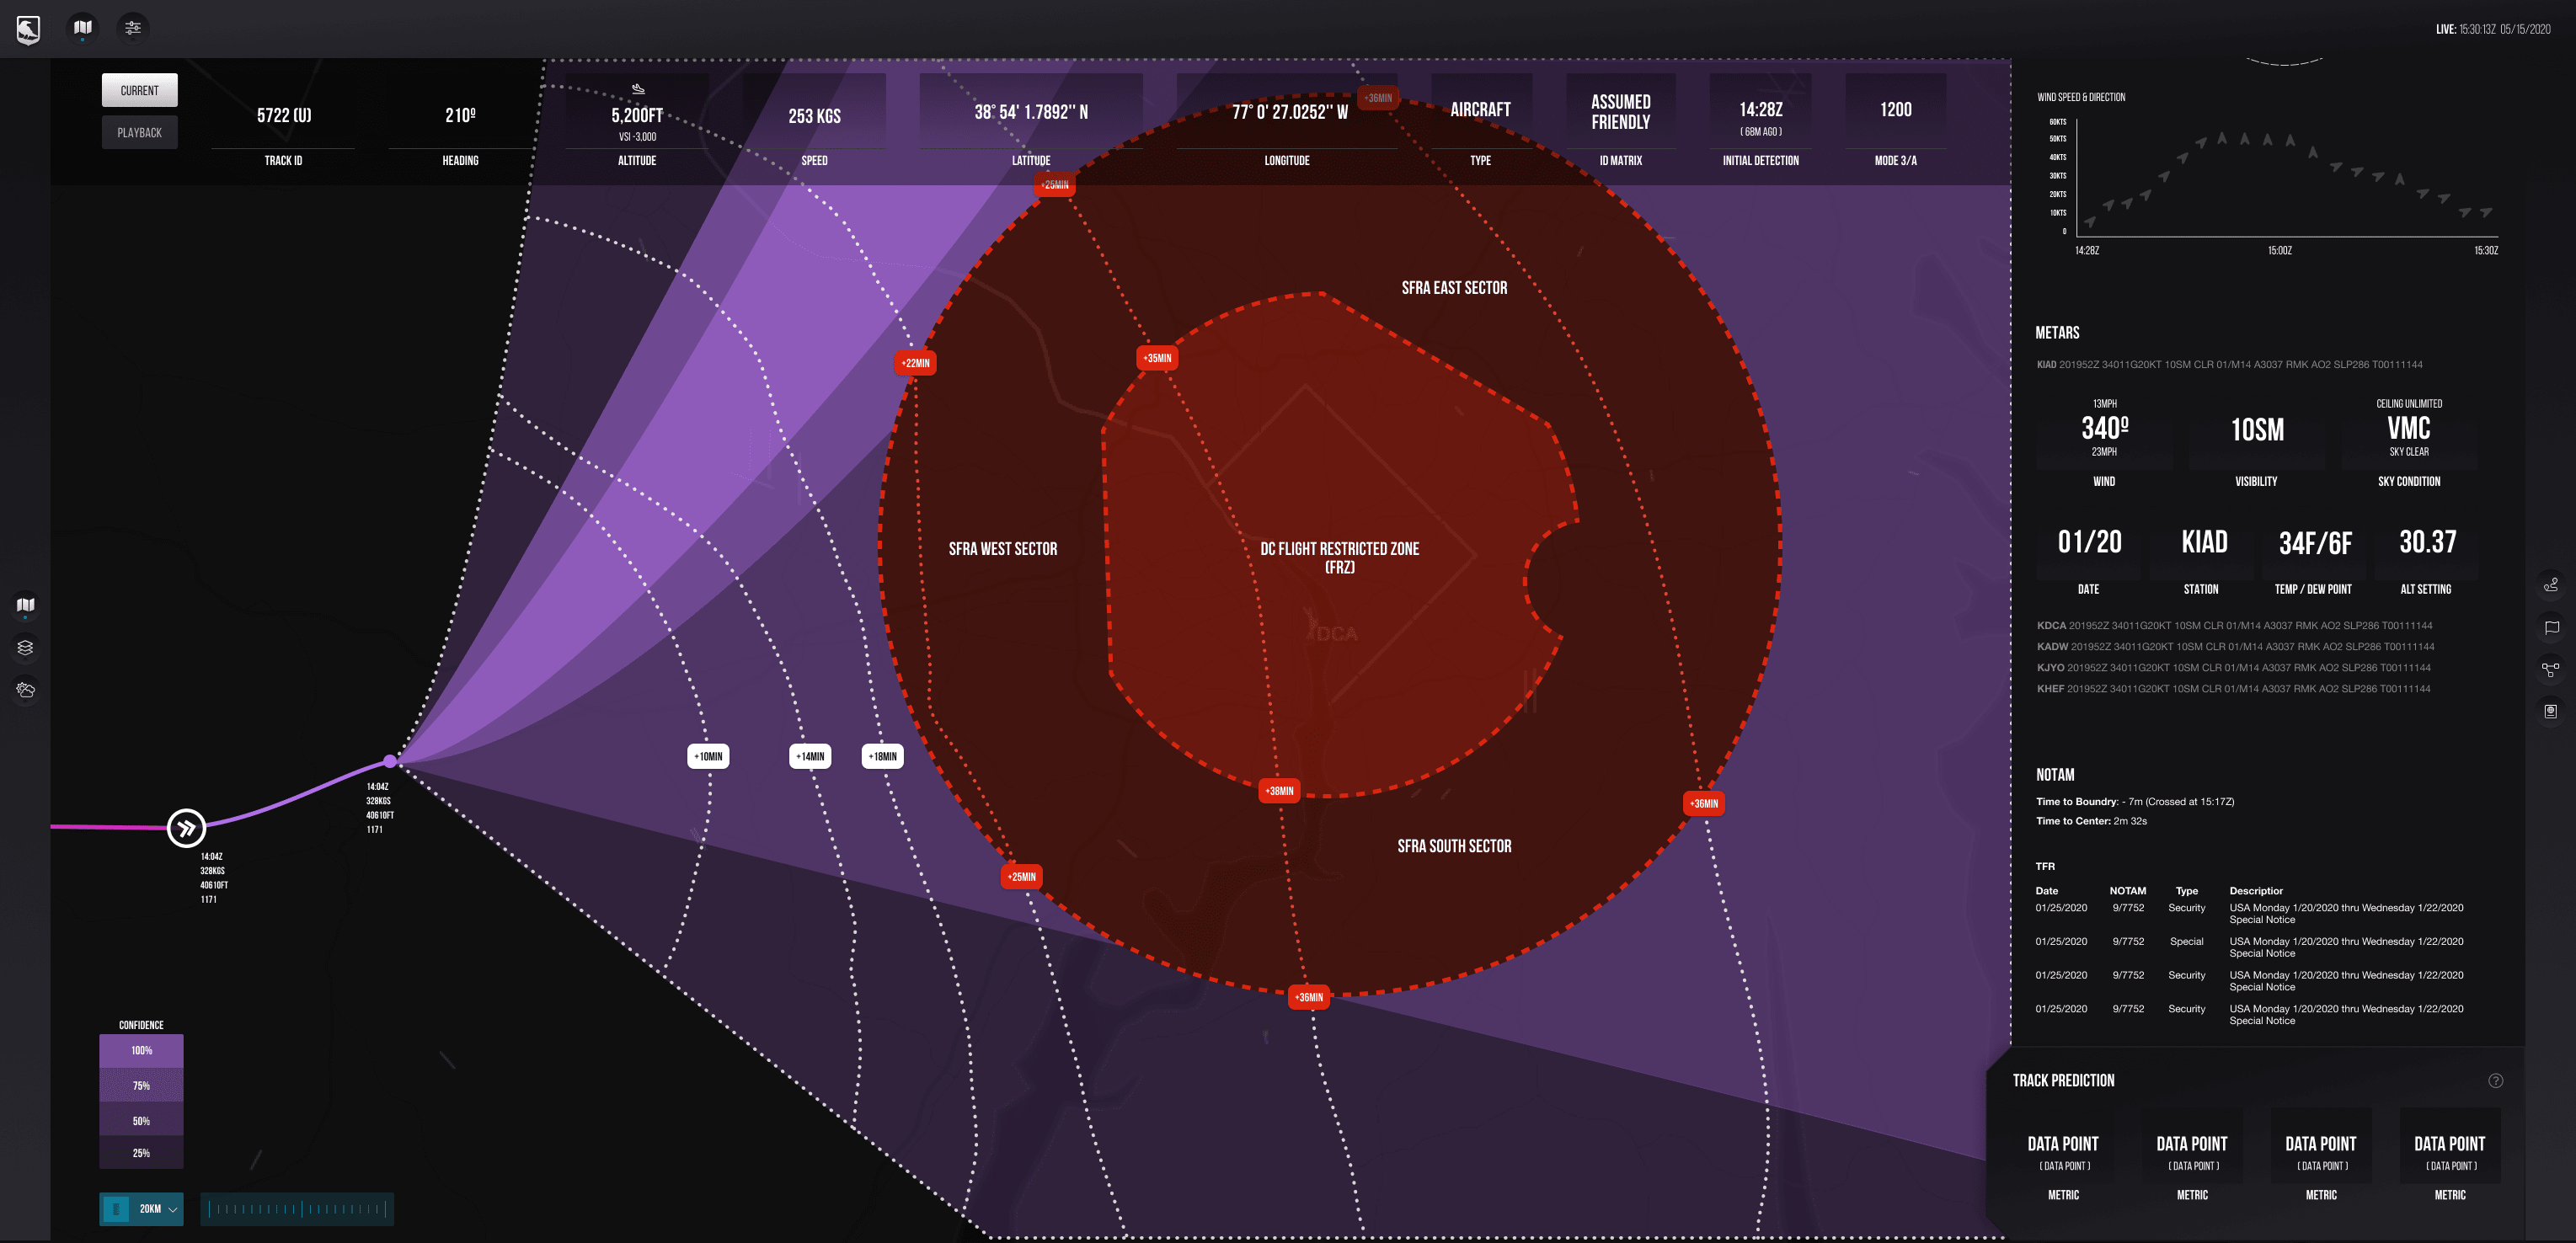Select the 25% confidence swatch
Image resolution: width=2576 pixels, height=1243 pixels.
[x=141, y=1153]
